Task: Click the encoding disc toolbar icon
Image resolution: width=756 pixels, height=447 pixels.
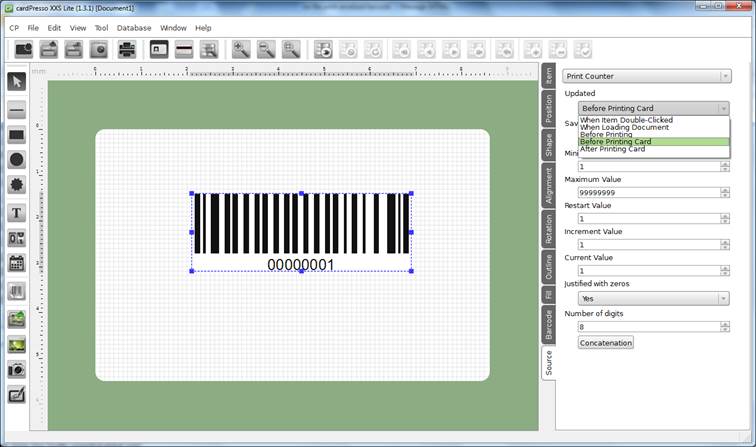Action: click(99, 49)
